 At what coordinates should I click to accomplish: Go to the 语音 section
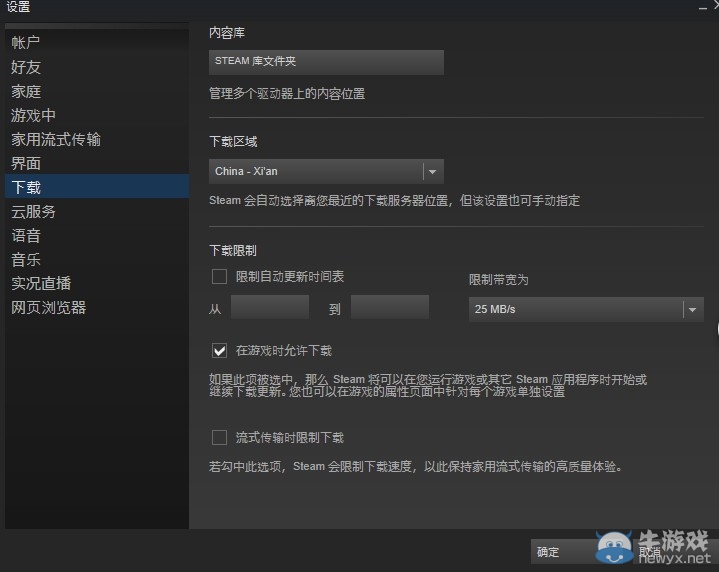[97, 235]
